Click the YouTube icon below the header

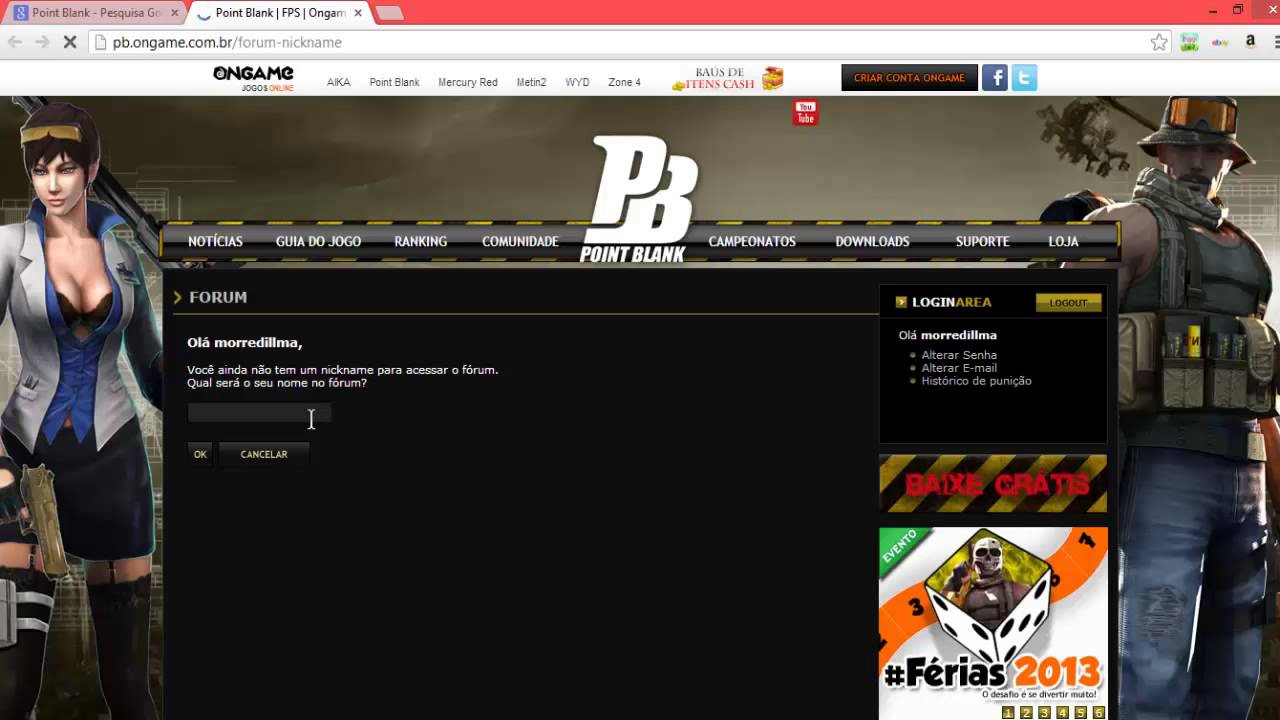[805, 113]
